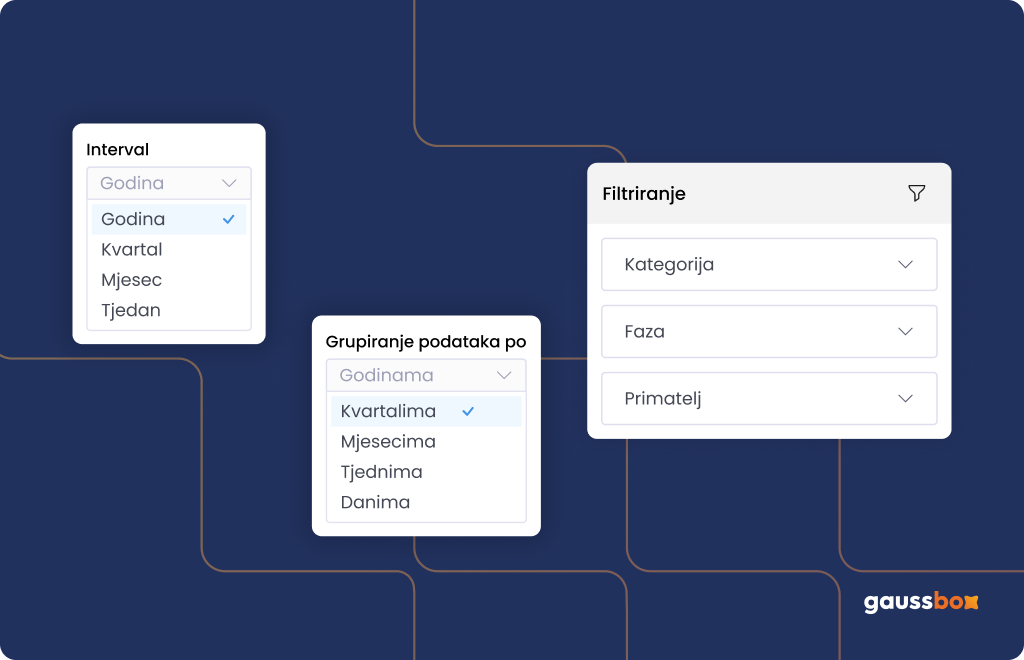
Task: Click the checkmark next to Godina
Action: (229, 219)
